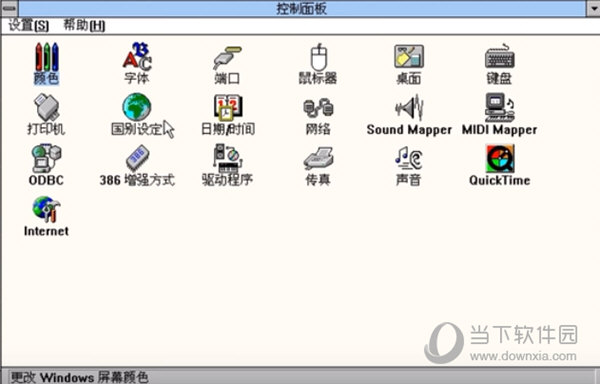Open the 传真 (Fax) machine icon
The width and height of the screenshot is (600, 384).
[x=318, y=158]
